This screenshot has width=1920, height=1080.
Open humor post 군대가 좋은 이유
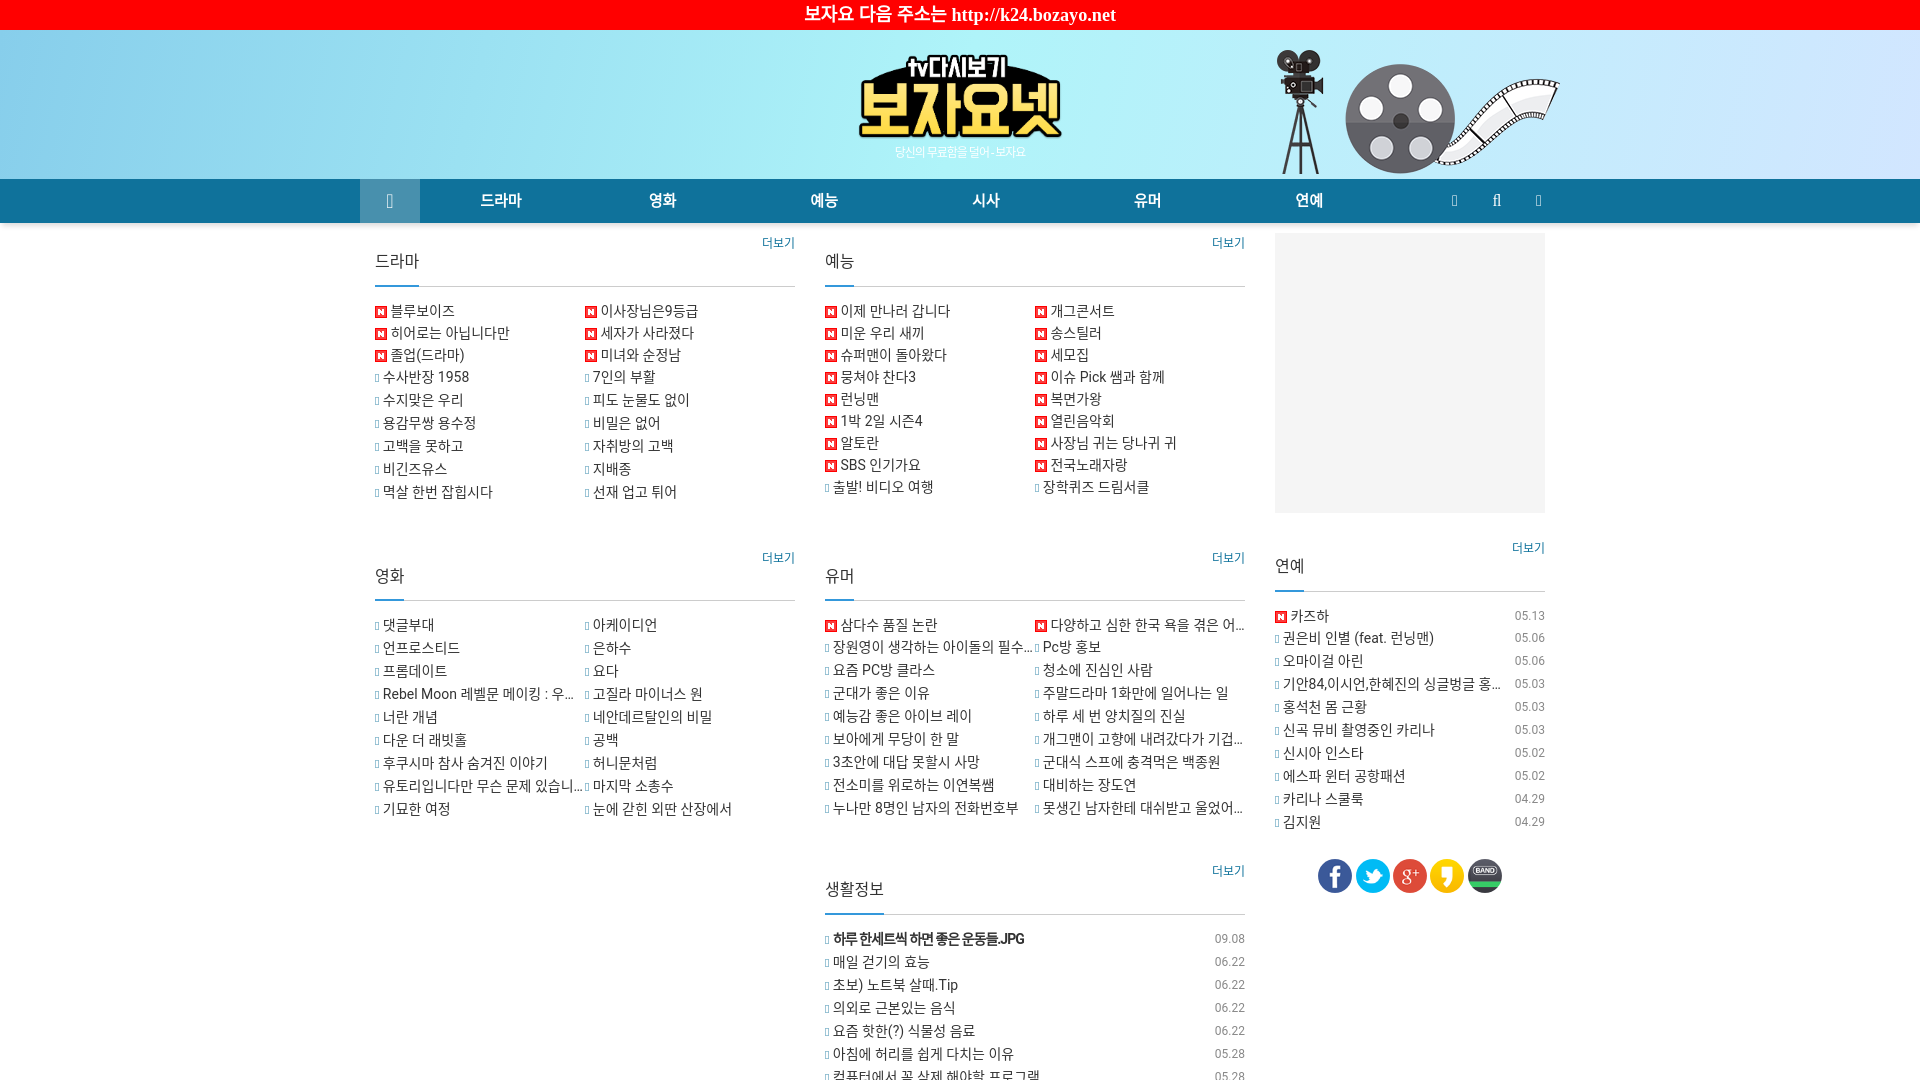(881, 693)
